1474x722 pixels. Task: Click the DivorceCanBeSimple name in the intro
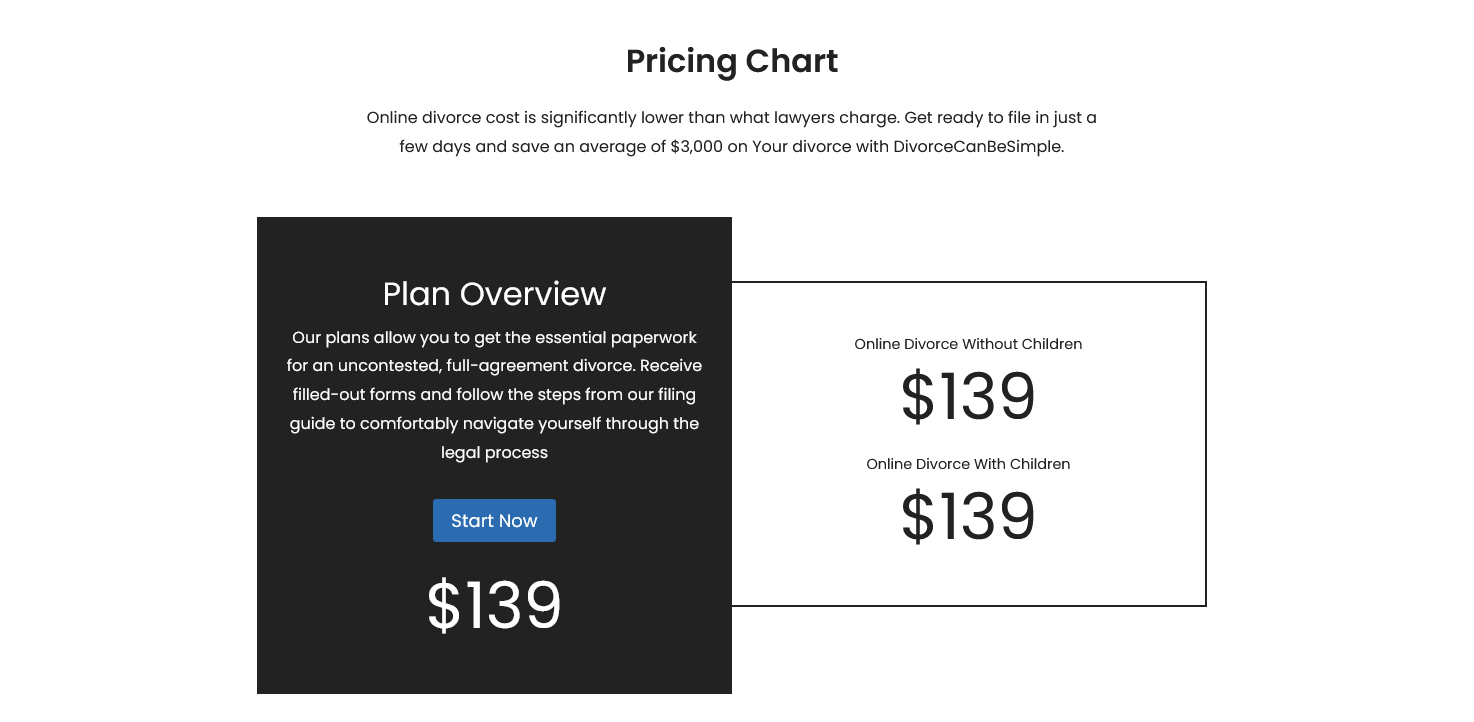click(x=977, y=146)
